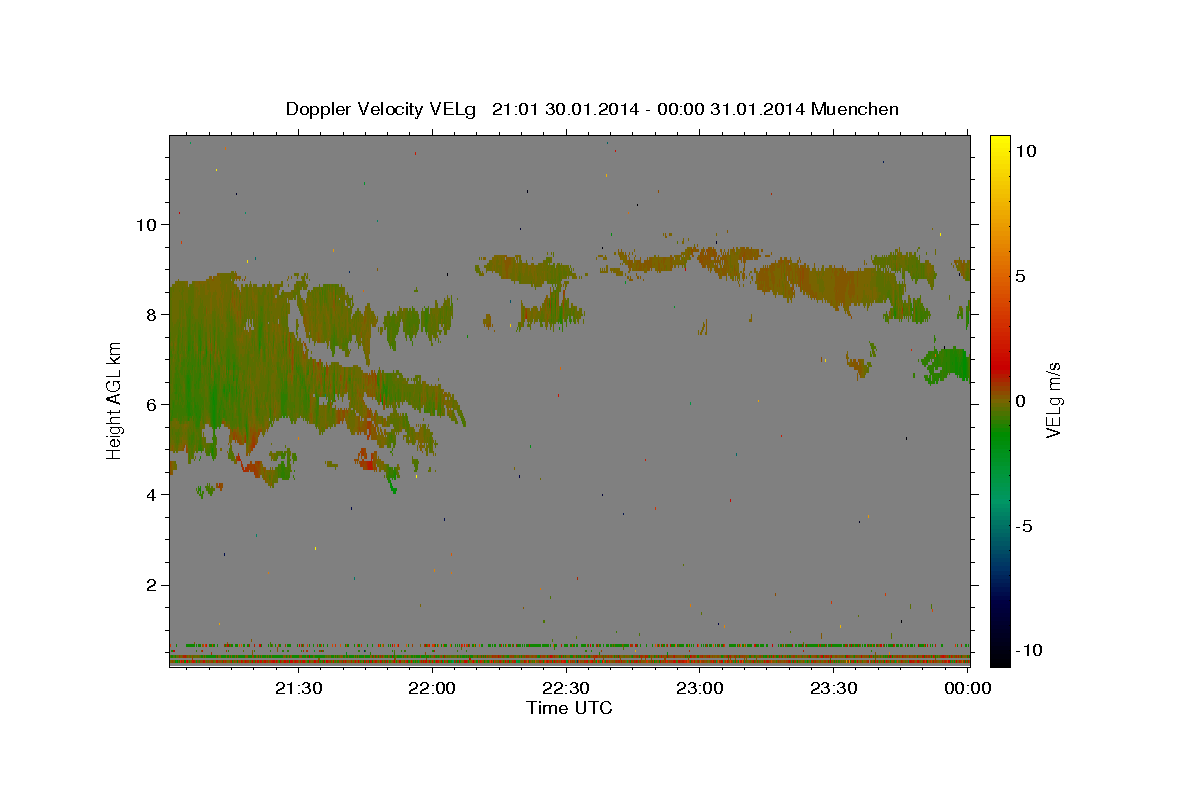Click the height tick label 8
The height and width of the screenshot is (800, 1200).
pos(152,314)
